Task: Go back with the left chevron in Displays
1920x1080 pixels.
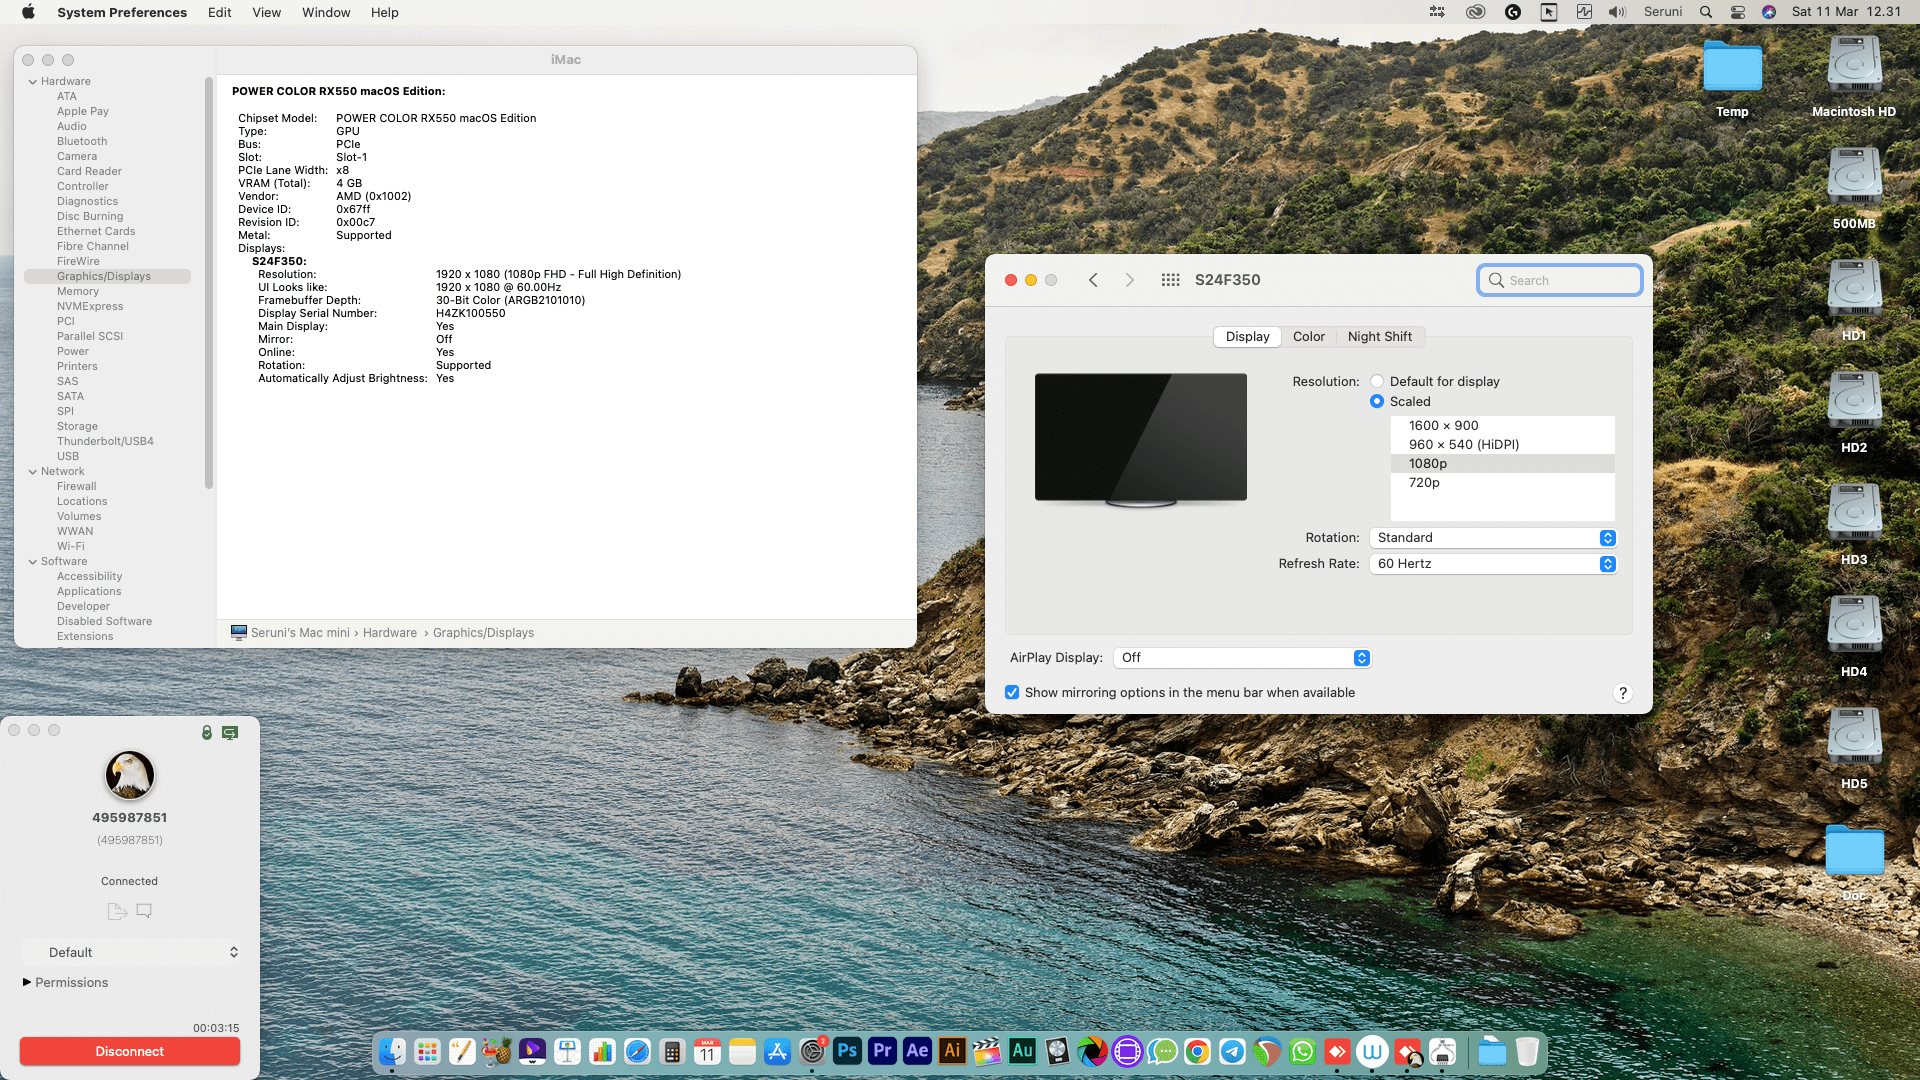Action: pyautogui.click(x=1093, y=280)
